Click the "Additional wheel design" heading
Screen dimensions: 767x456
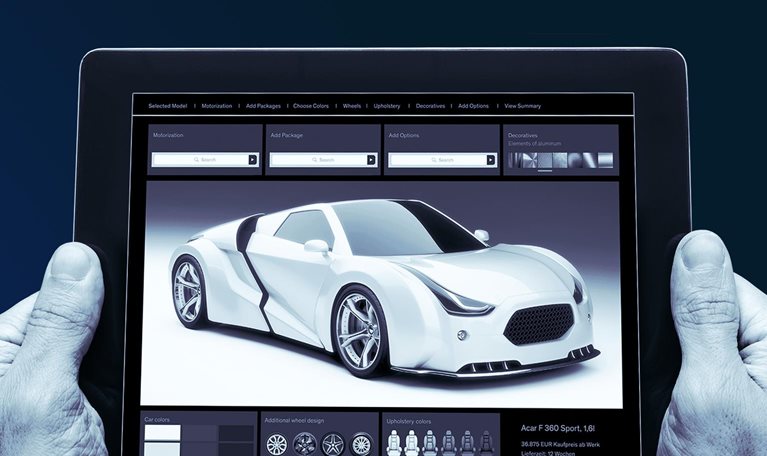[x=294, y=420]
